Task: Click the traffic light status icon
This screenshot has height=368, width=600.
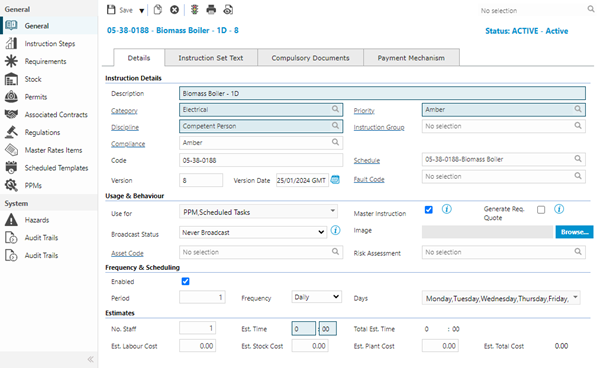Action: tap(194, 10)
